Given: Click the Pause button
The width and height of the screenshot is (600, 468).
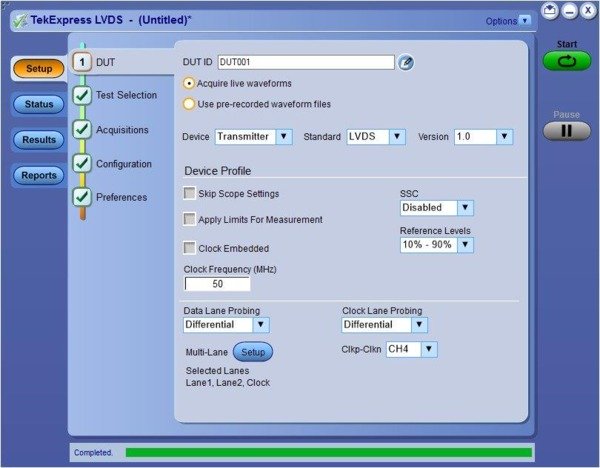Looking at the screenshot, I should point(567,131).
